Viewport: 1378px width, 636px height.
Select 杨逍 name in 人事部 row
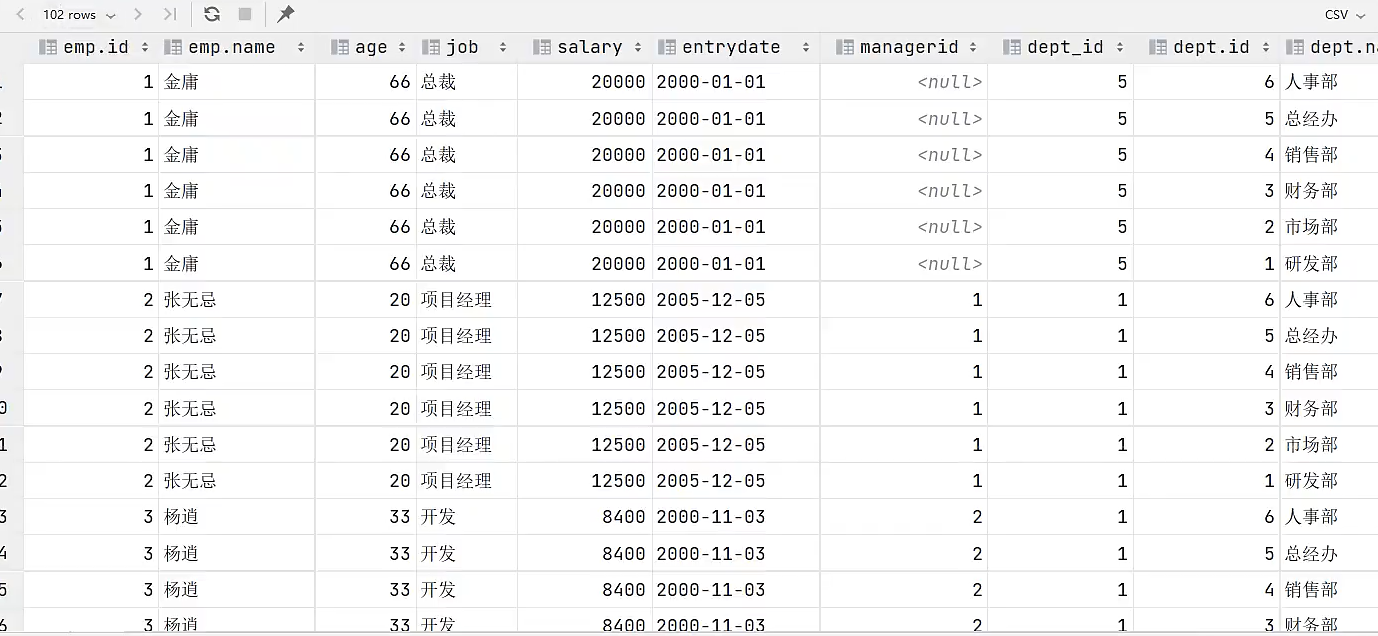pyautogui.click(x=237, y=517)
